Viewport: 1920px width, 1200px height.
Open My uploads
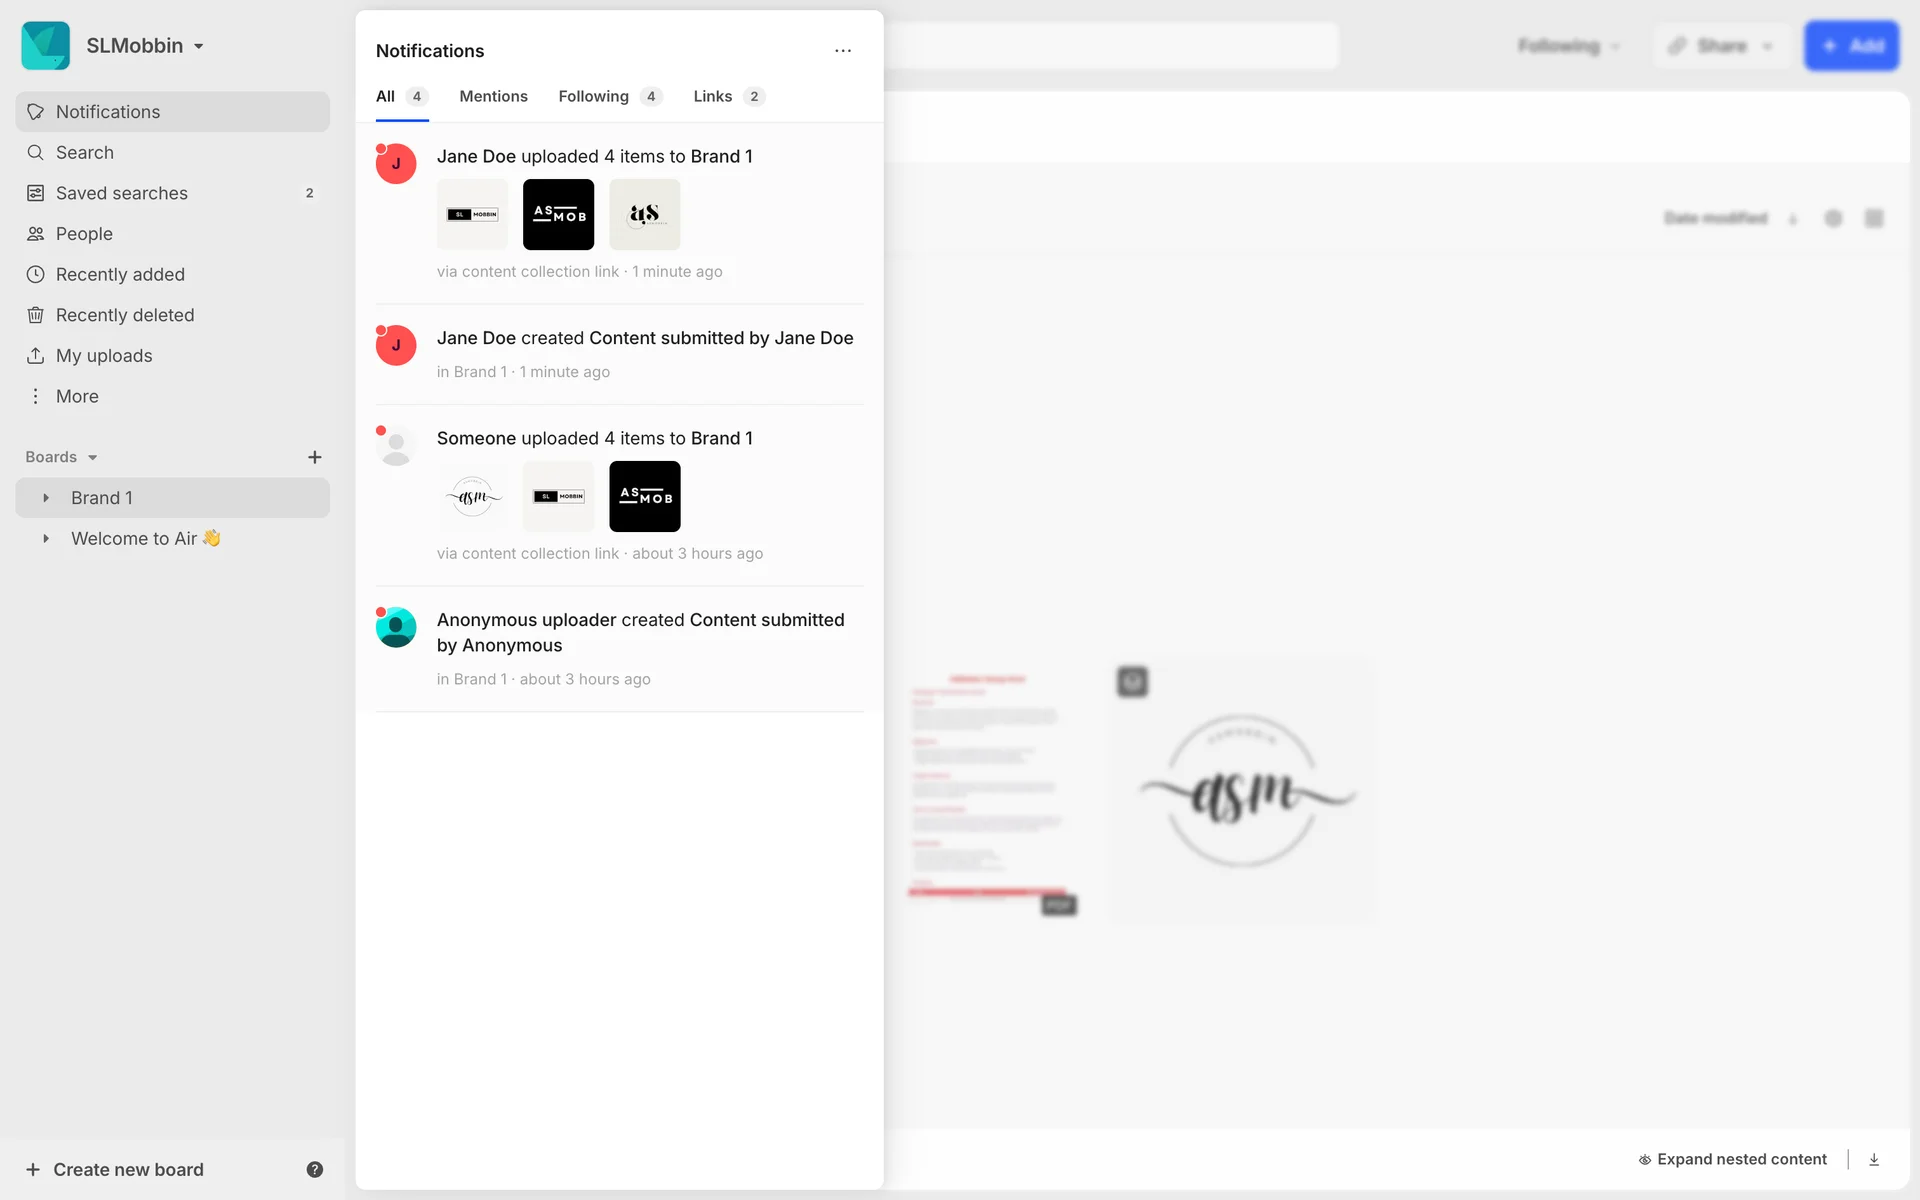[104, 356]
